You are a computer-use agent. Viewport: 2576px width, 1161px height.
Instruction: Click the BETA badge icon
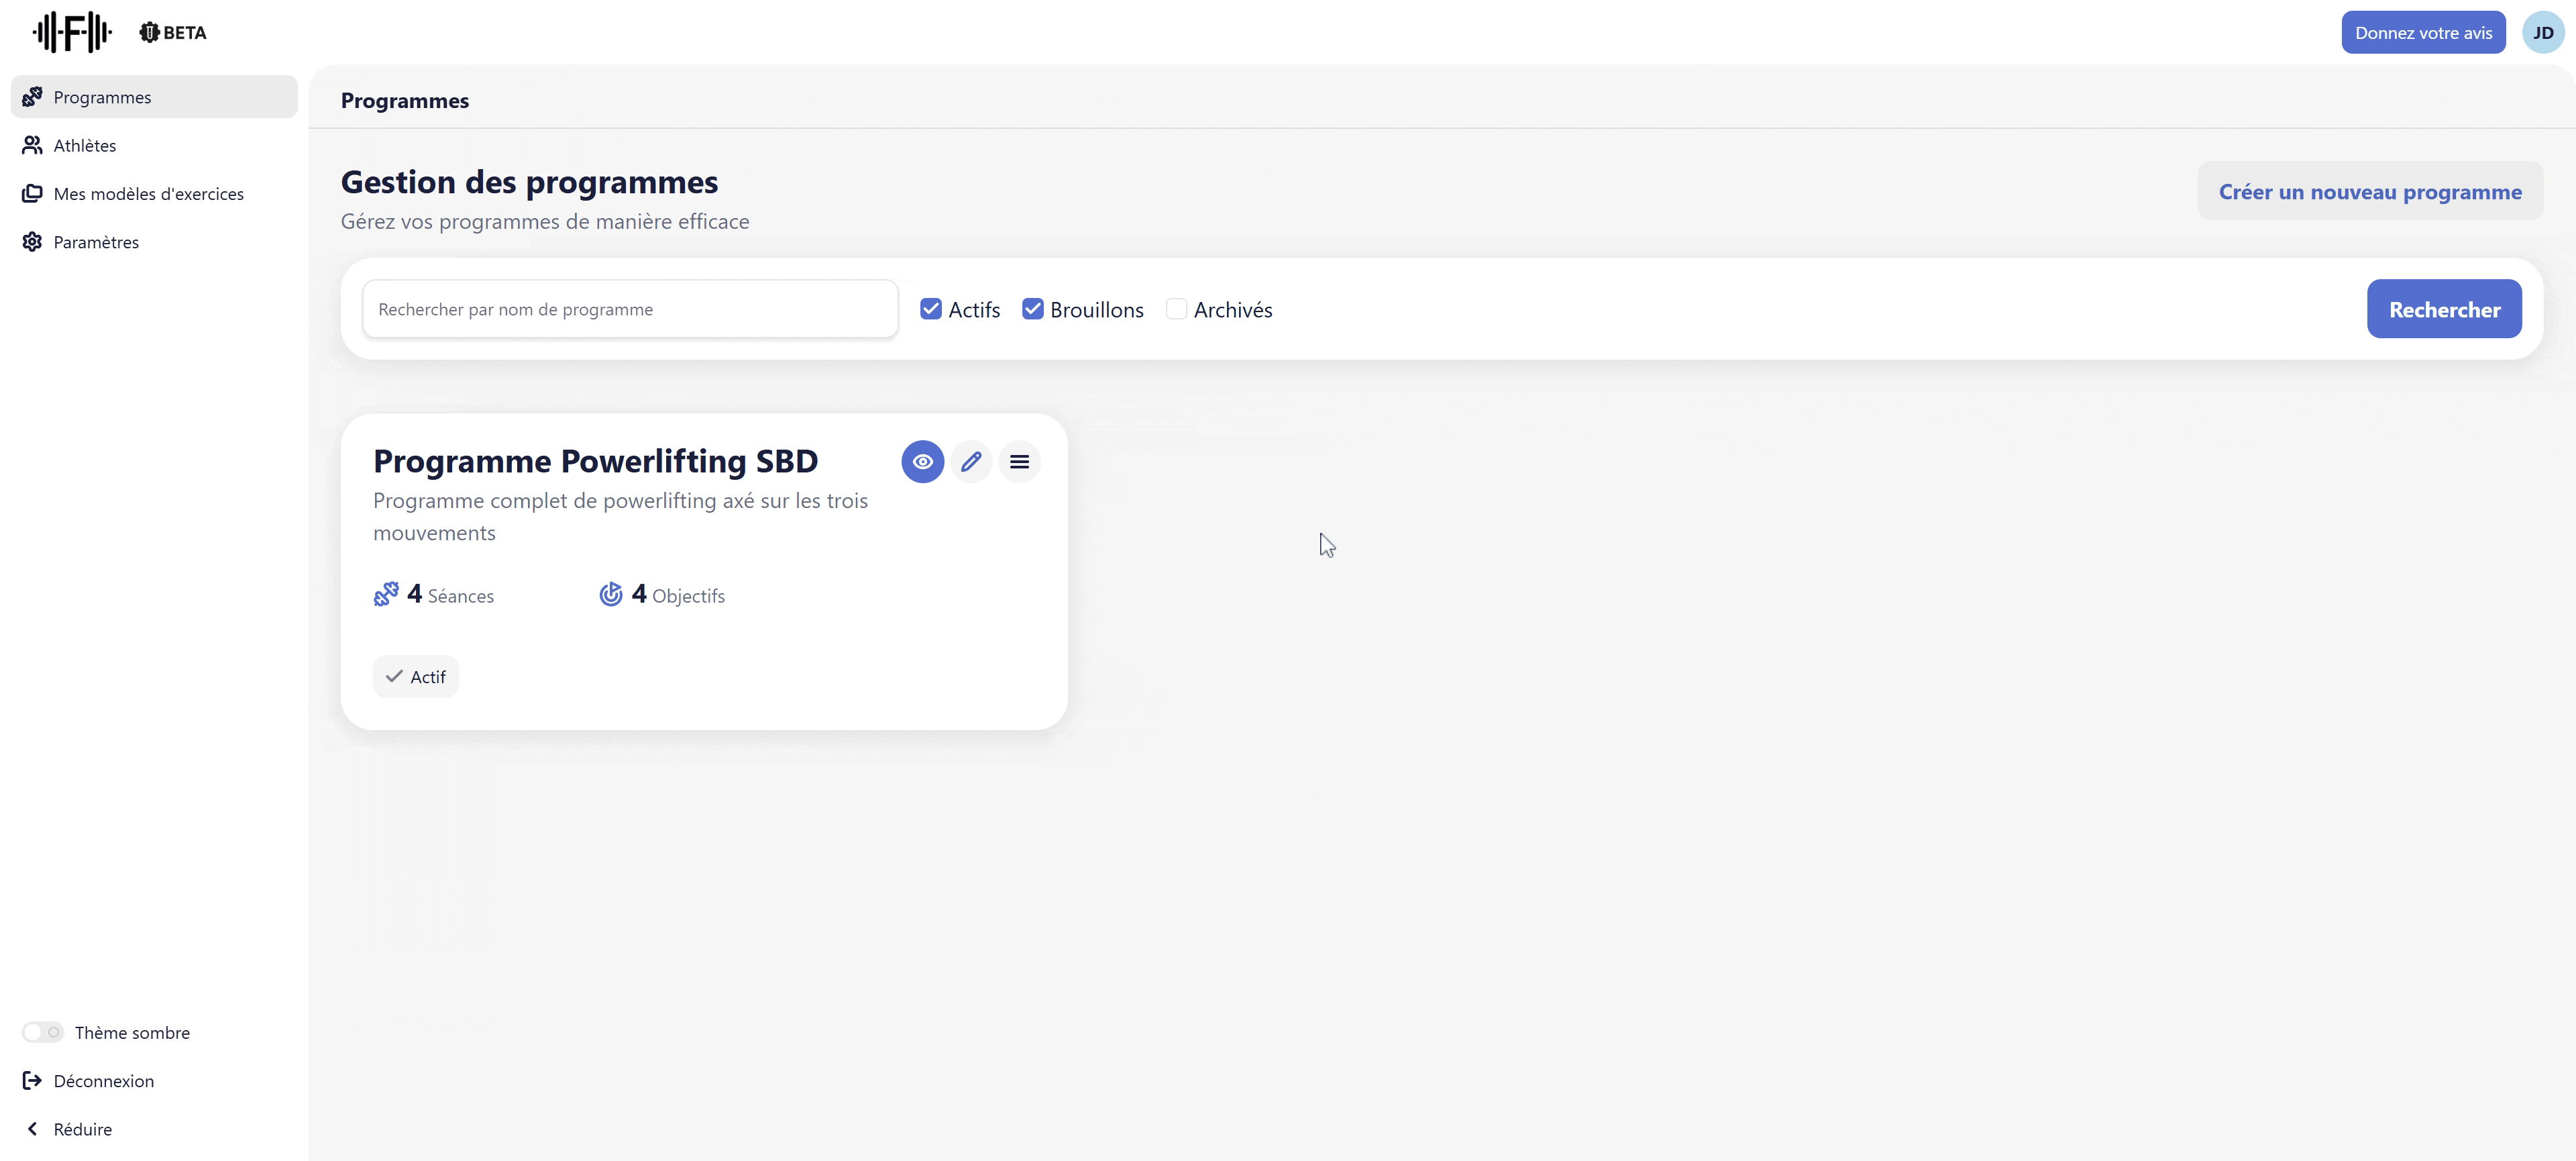coord(150,33)
